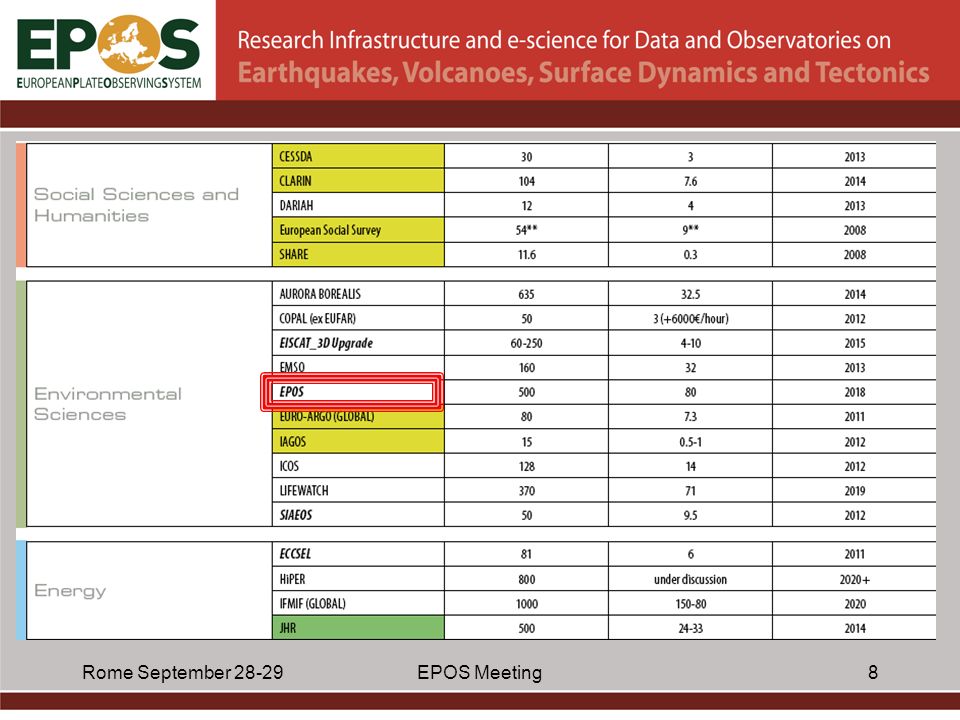Click the '0.5-1' cell in IAGOS row

[691, 442]
